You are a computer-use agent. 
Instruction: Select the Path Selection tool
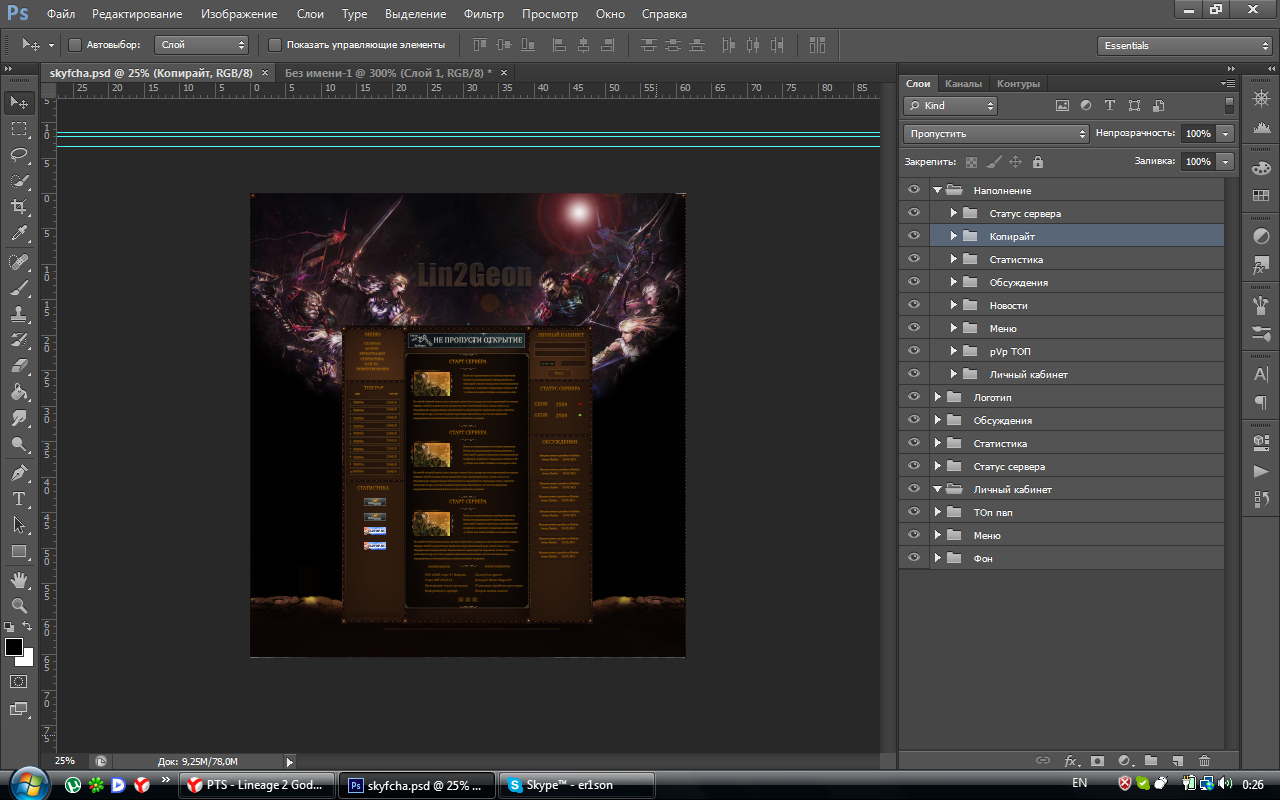pyautogui.click(x=19, y=525)
